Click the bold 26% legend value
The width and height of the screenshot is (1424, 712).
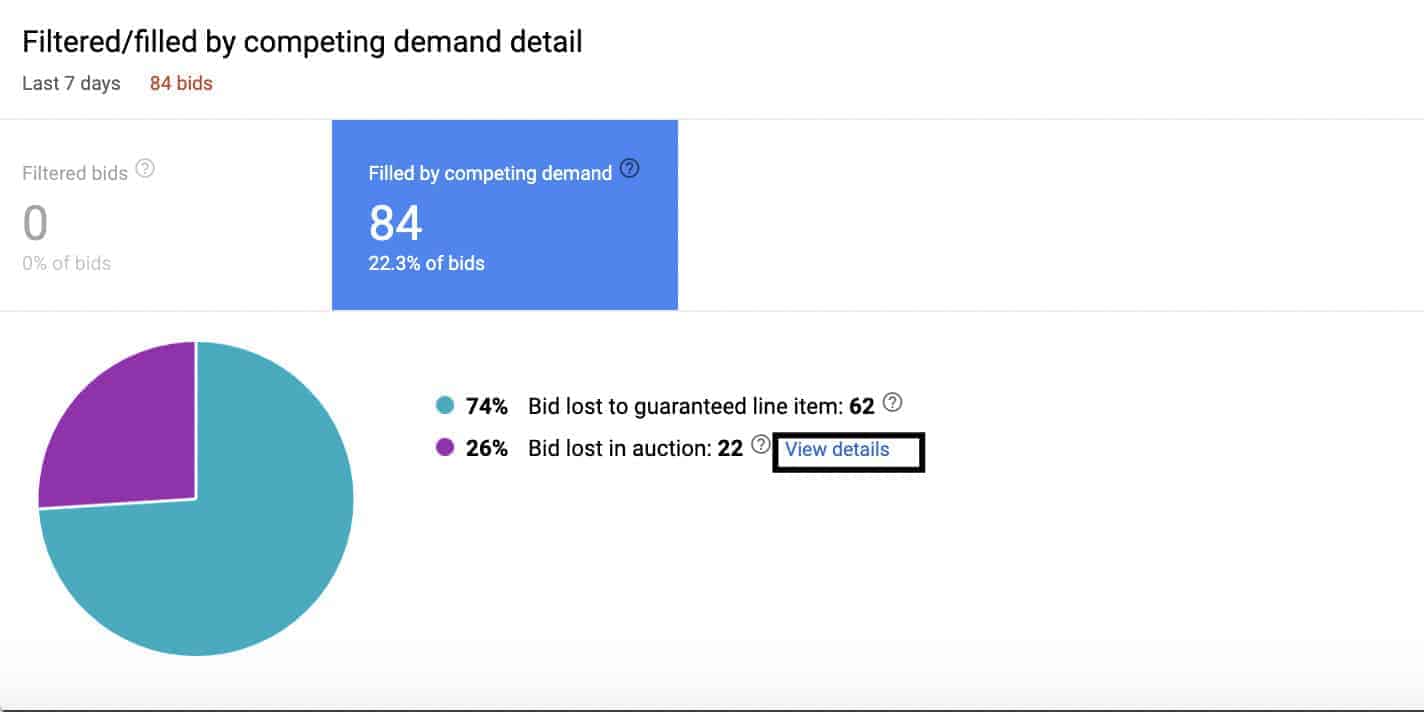tap(487, 448)
